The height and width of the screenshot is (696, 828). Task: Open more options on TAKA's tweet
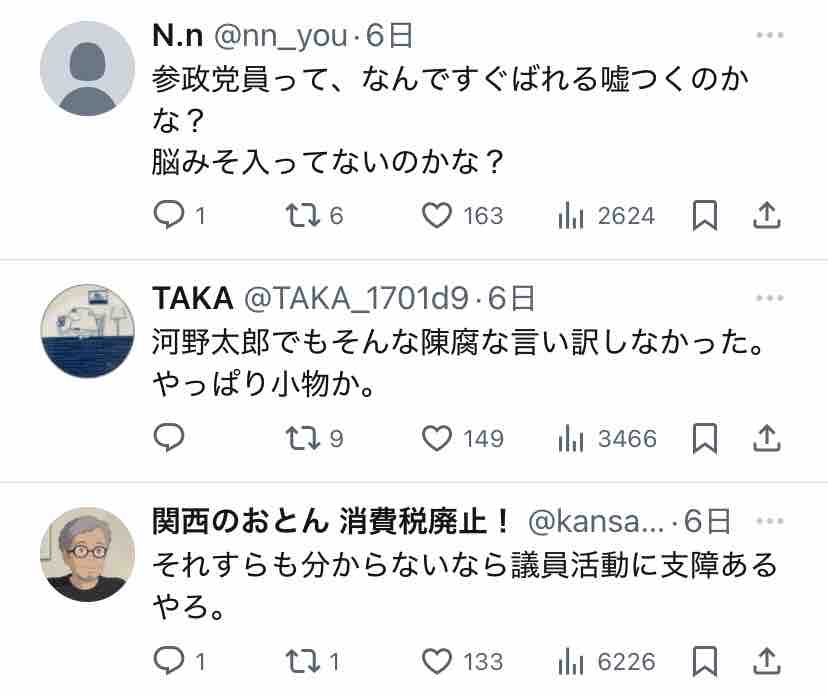point(769,298)
